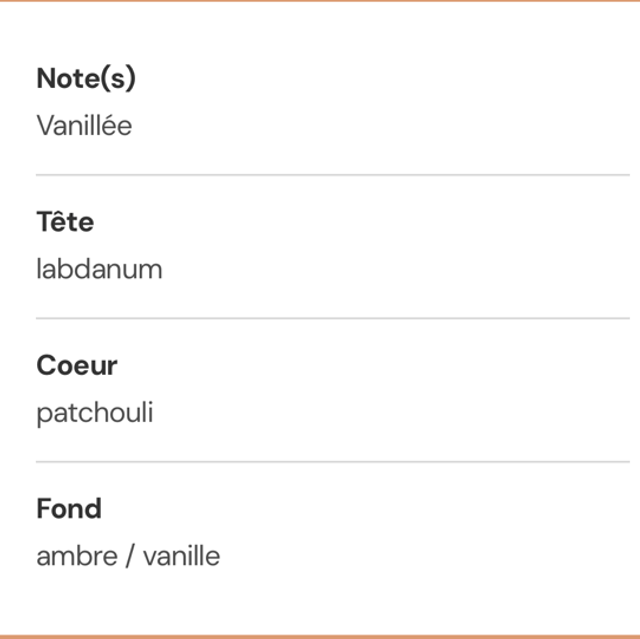Click the orange border at the bottom

(320, 636)
